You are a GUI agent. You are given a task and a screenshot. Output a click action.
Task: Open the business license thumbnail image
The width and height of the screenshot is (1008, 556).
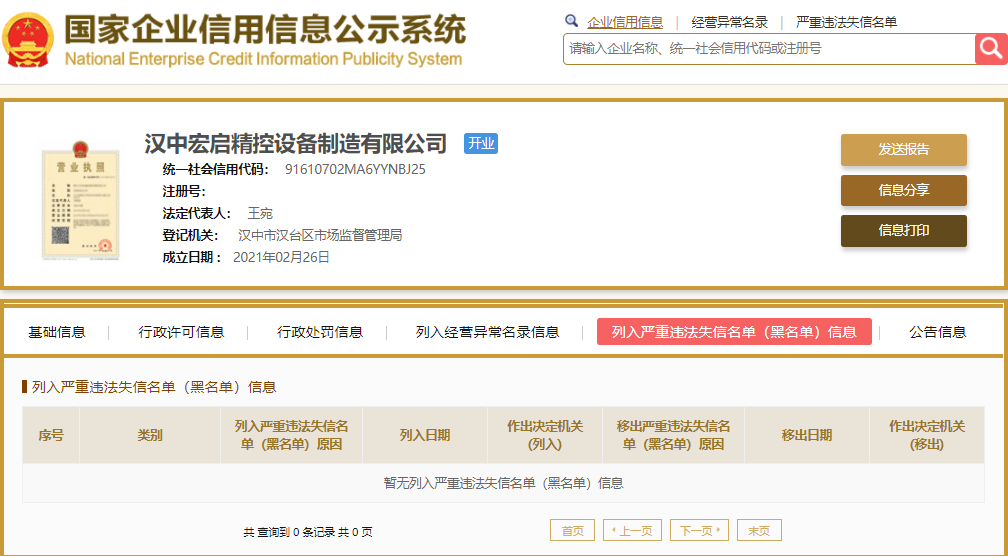tap(80, 201)
